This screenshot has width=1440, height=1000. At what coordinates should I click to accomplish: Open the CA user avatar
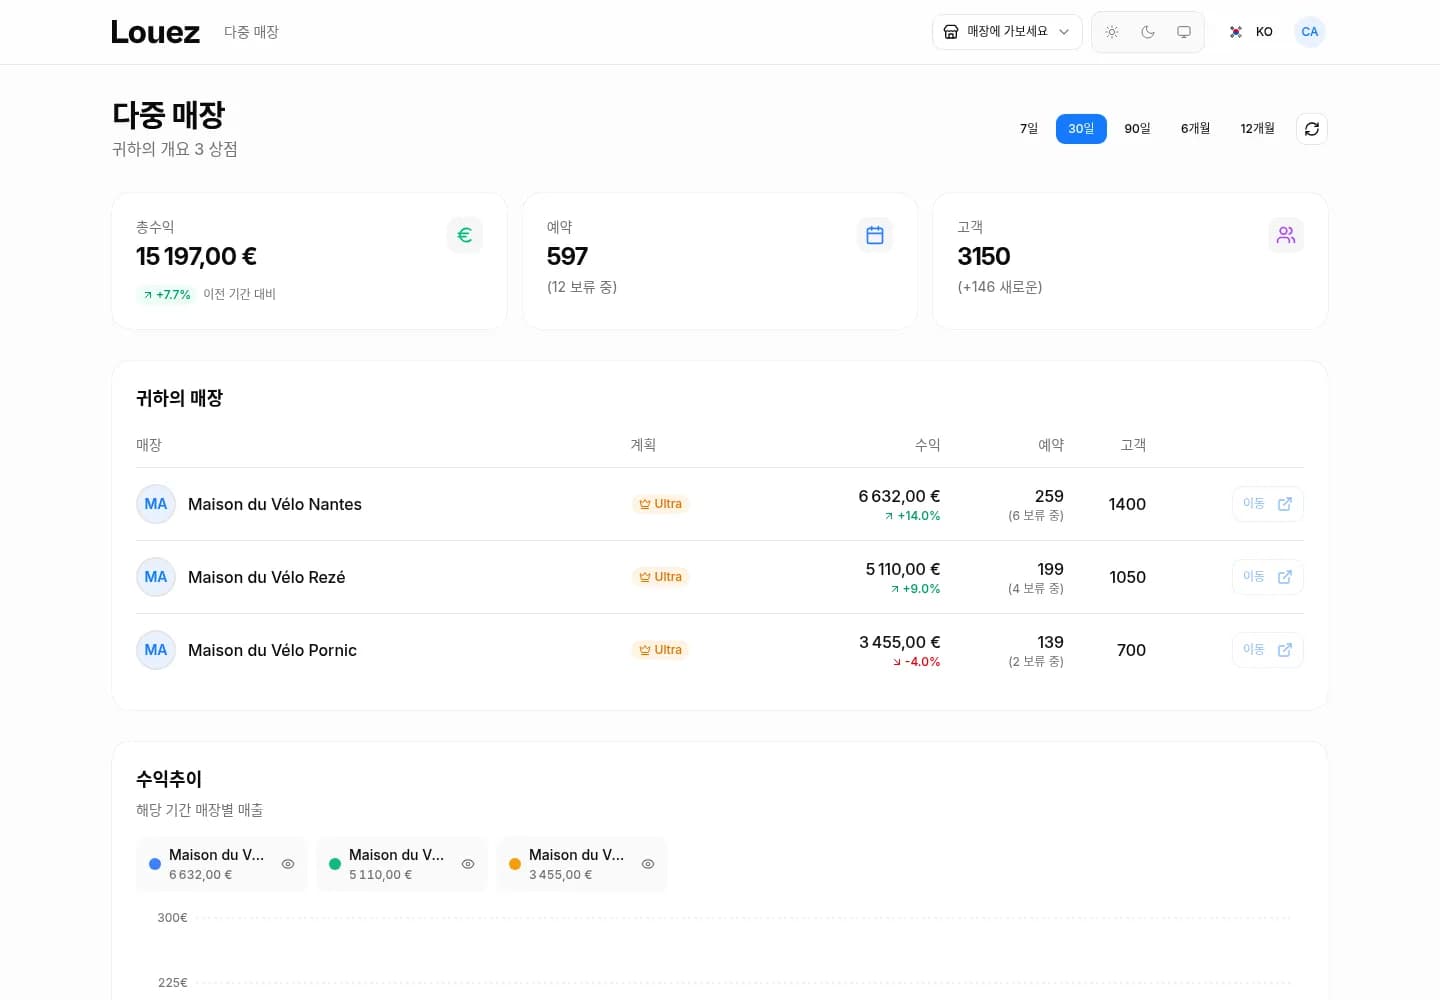coord(1310,32)
